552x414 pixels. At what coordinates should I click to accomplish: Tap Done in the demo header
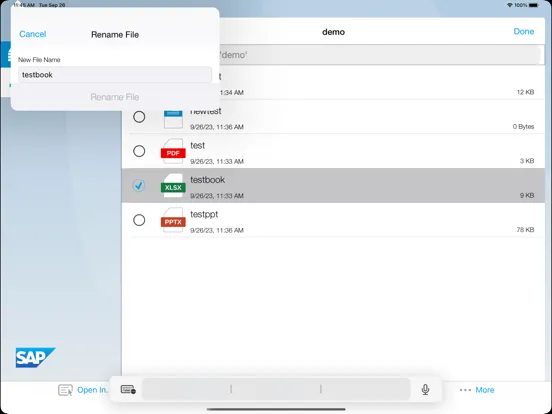click(523, 31)
